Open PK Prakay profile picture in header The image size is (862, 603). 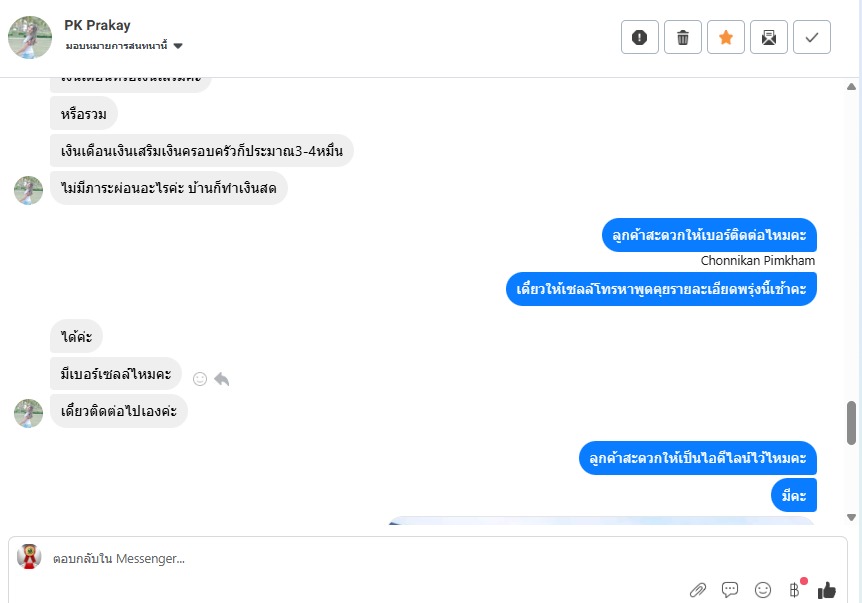pos(30,37)
